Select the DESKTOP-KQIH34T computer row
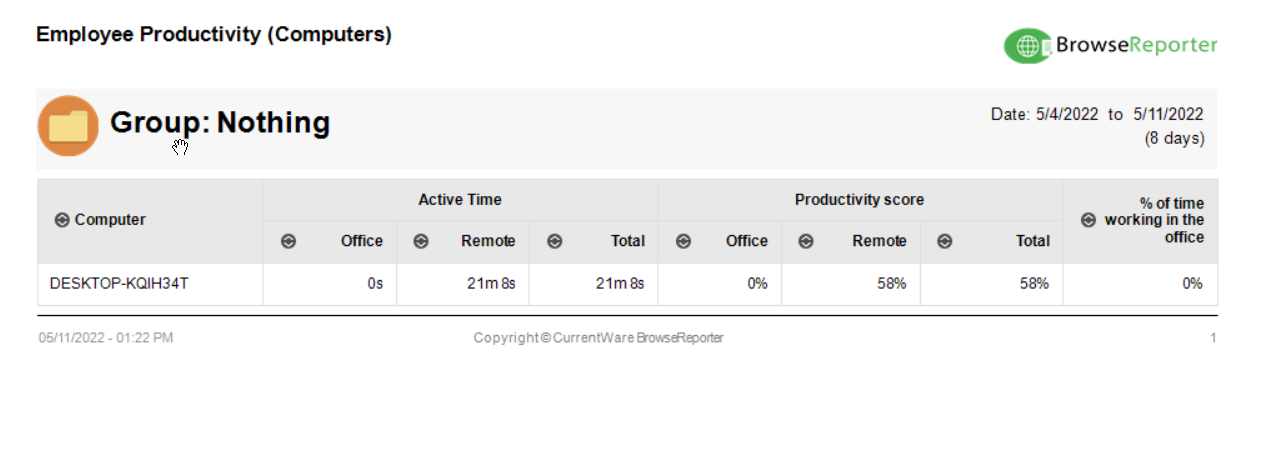The image size is (1283, 470). coord(627,284)
